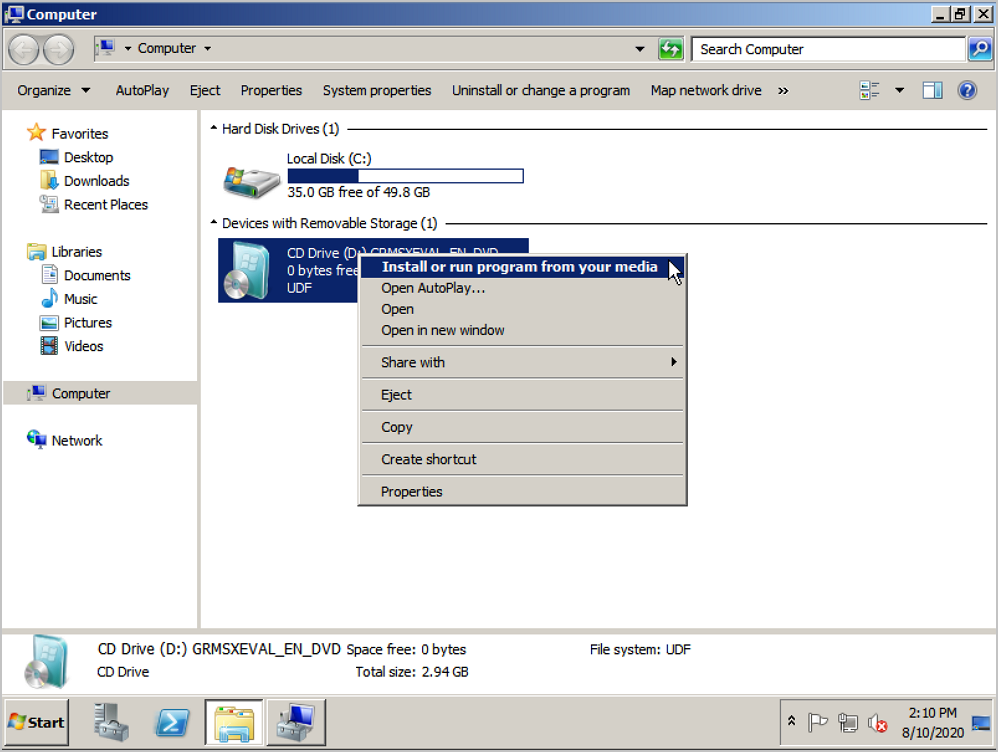Screen dimensions: 998x752
Task: Click Properties in the toolbar
Action: [x=271, y=90]
